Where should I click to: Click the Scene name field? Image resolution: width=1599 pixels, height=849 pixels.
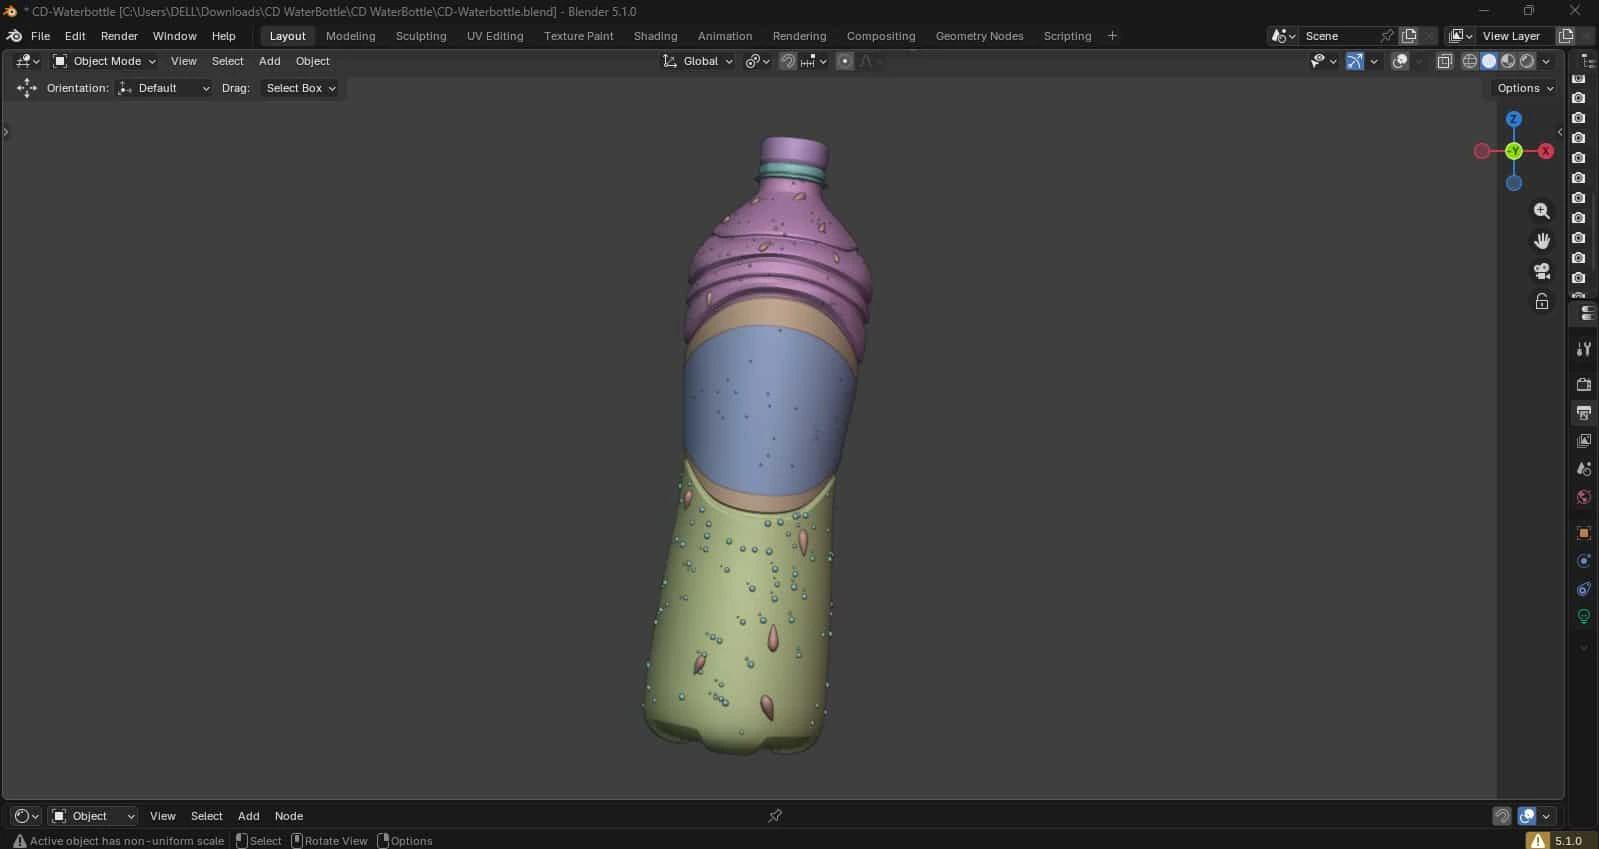[1338, 36]
